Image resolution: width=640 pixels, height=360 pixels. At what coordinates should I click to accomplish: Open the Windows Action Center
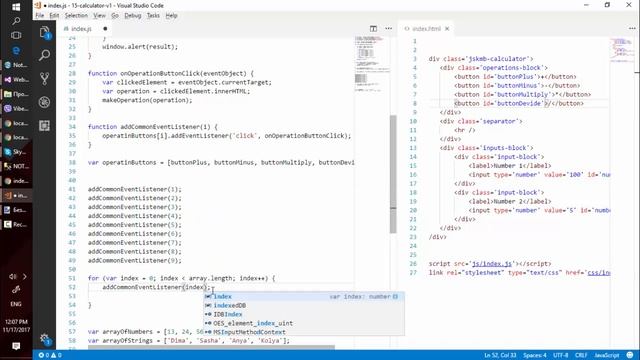coord(16,347)
